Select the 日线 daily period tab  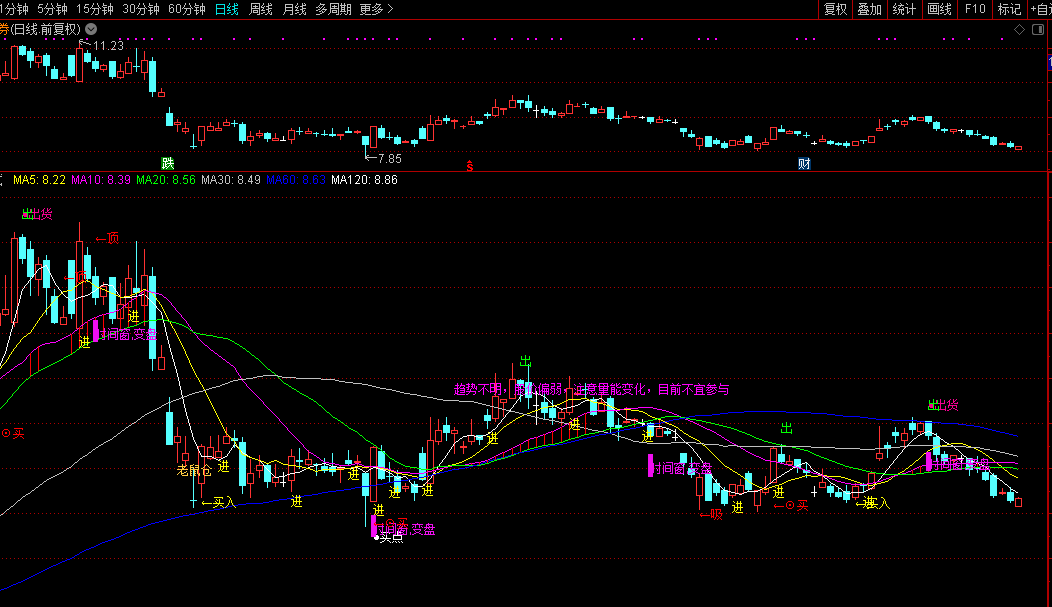(227, 9)
